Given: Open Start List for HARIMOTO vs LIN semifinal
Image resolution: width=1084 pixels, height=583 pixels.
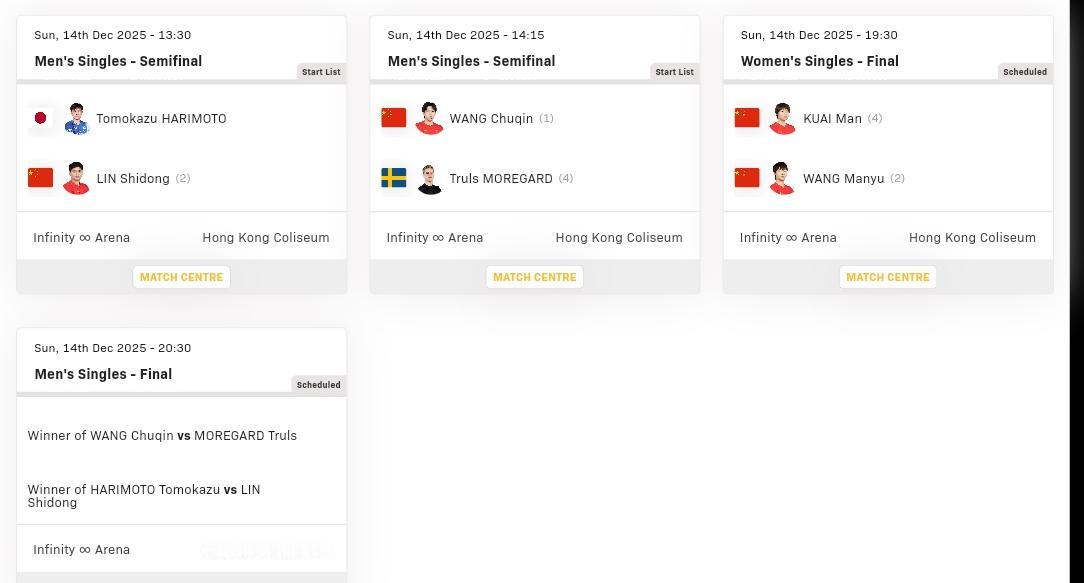Looking at the screenshot, I should [x=321, y=72].
